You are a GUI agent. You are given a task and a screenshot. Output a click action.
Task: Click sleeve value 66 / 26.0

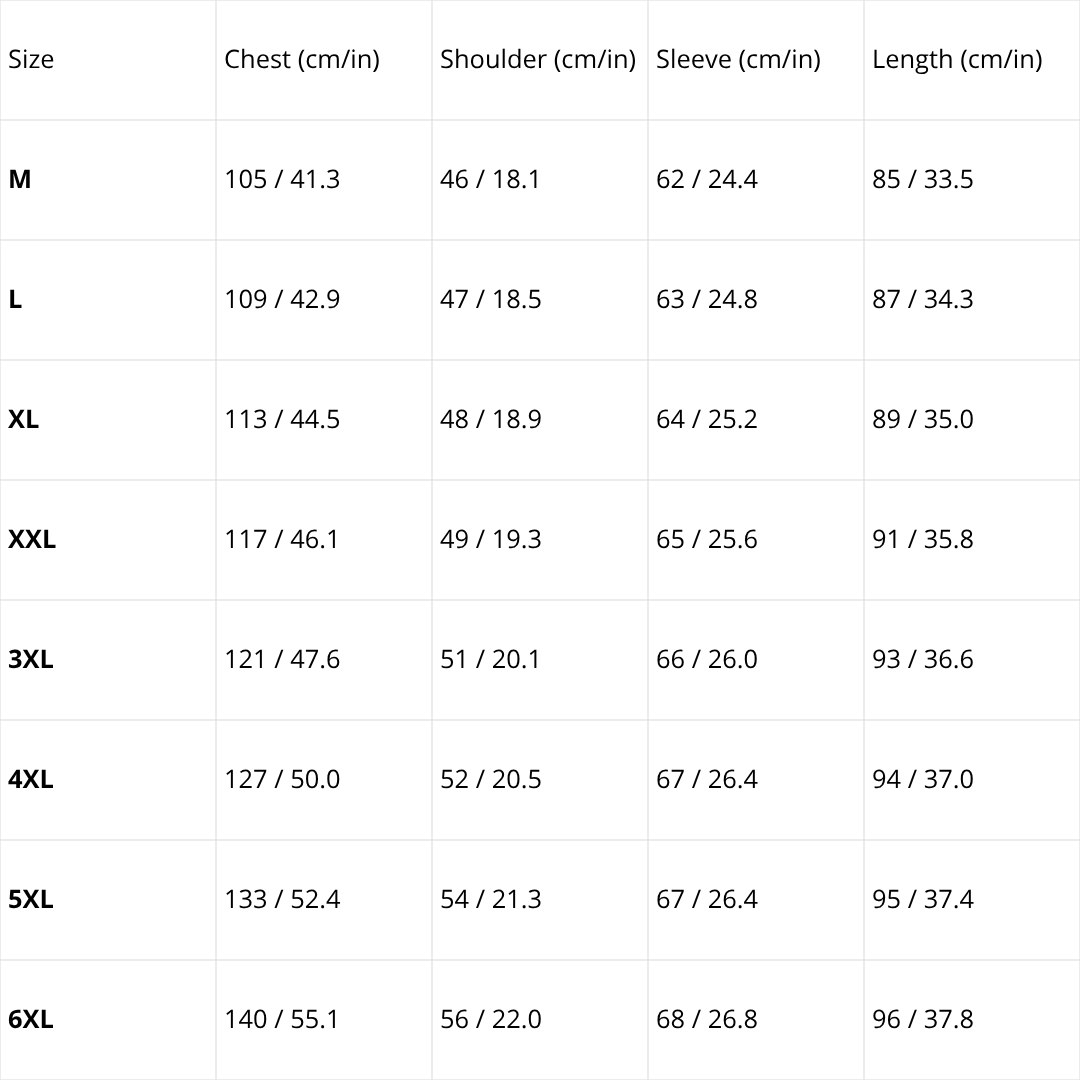(706, 660)
